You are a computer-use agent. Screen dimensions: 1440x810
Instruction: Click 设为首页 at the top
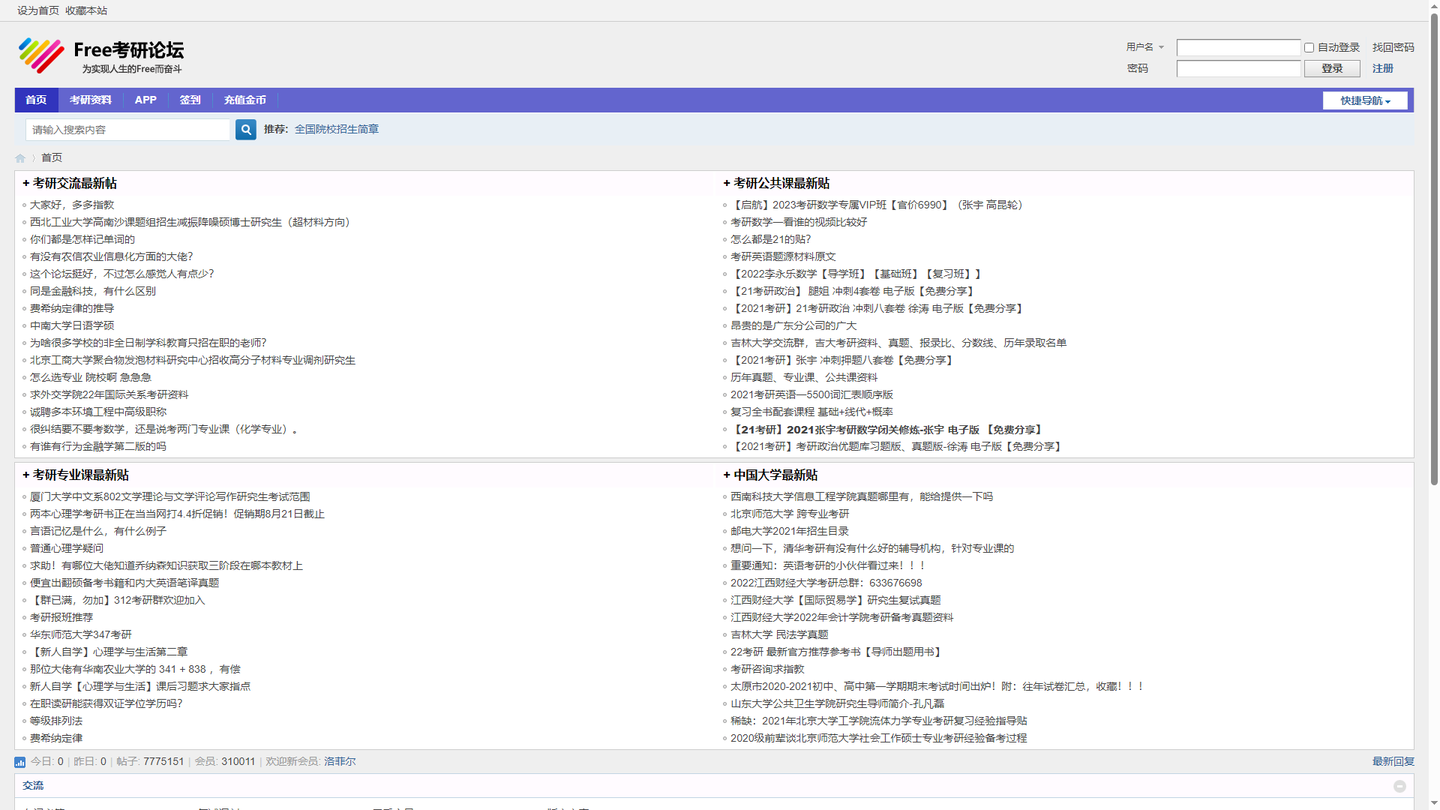pyautogui.click(x=38, y=10)
